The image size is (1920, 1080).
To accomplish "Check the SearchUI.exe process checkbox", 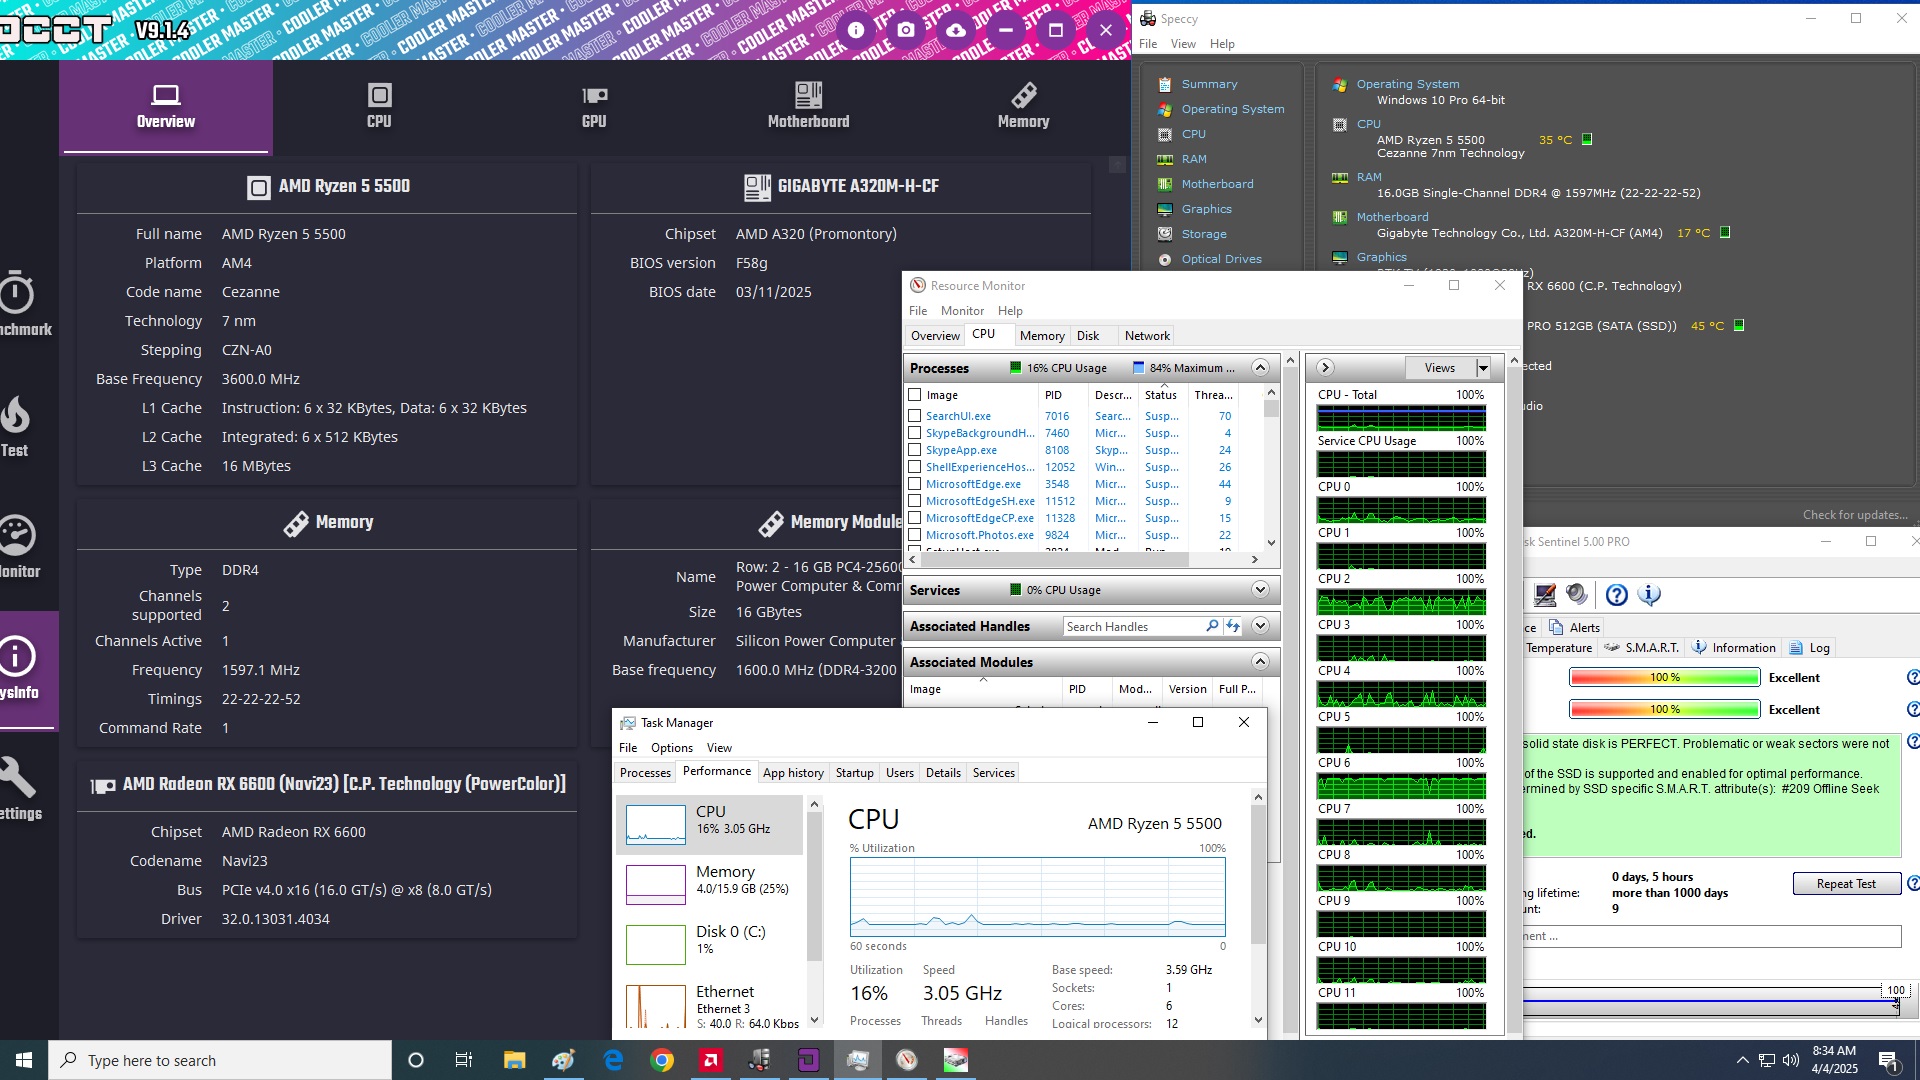I will click(x=914, y=416).
